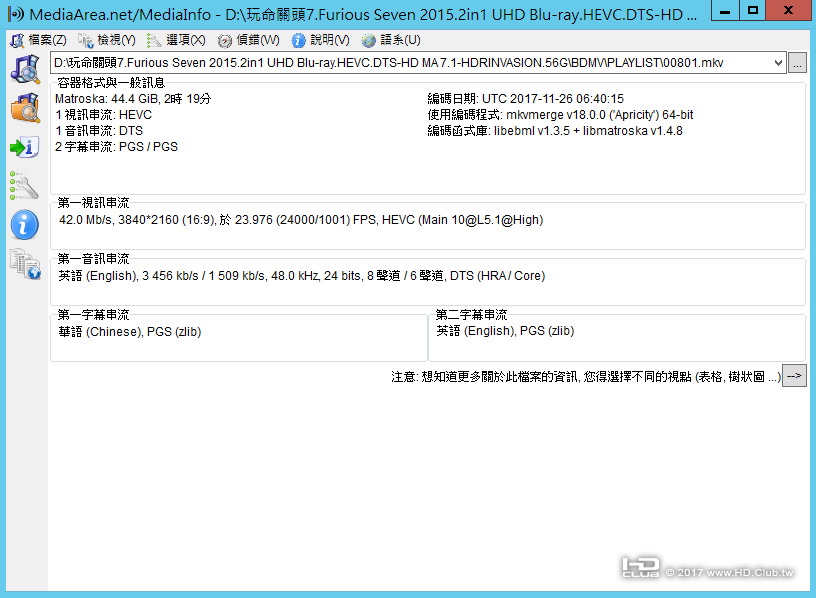
Task: Expand the file path dropdown arrow
Action: coord(778,63)
